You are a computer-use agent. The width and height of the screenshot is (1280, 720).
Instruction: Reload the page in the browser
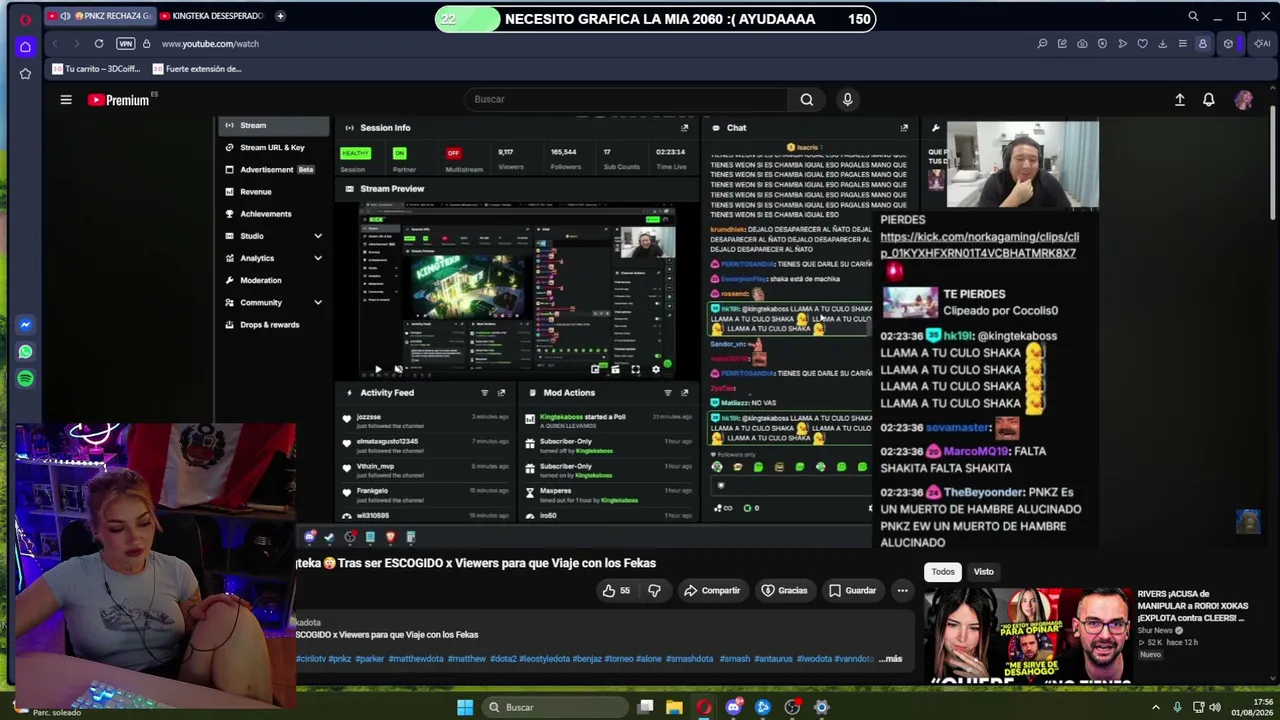tap(99, 43)
